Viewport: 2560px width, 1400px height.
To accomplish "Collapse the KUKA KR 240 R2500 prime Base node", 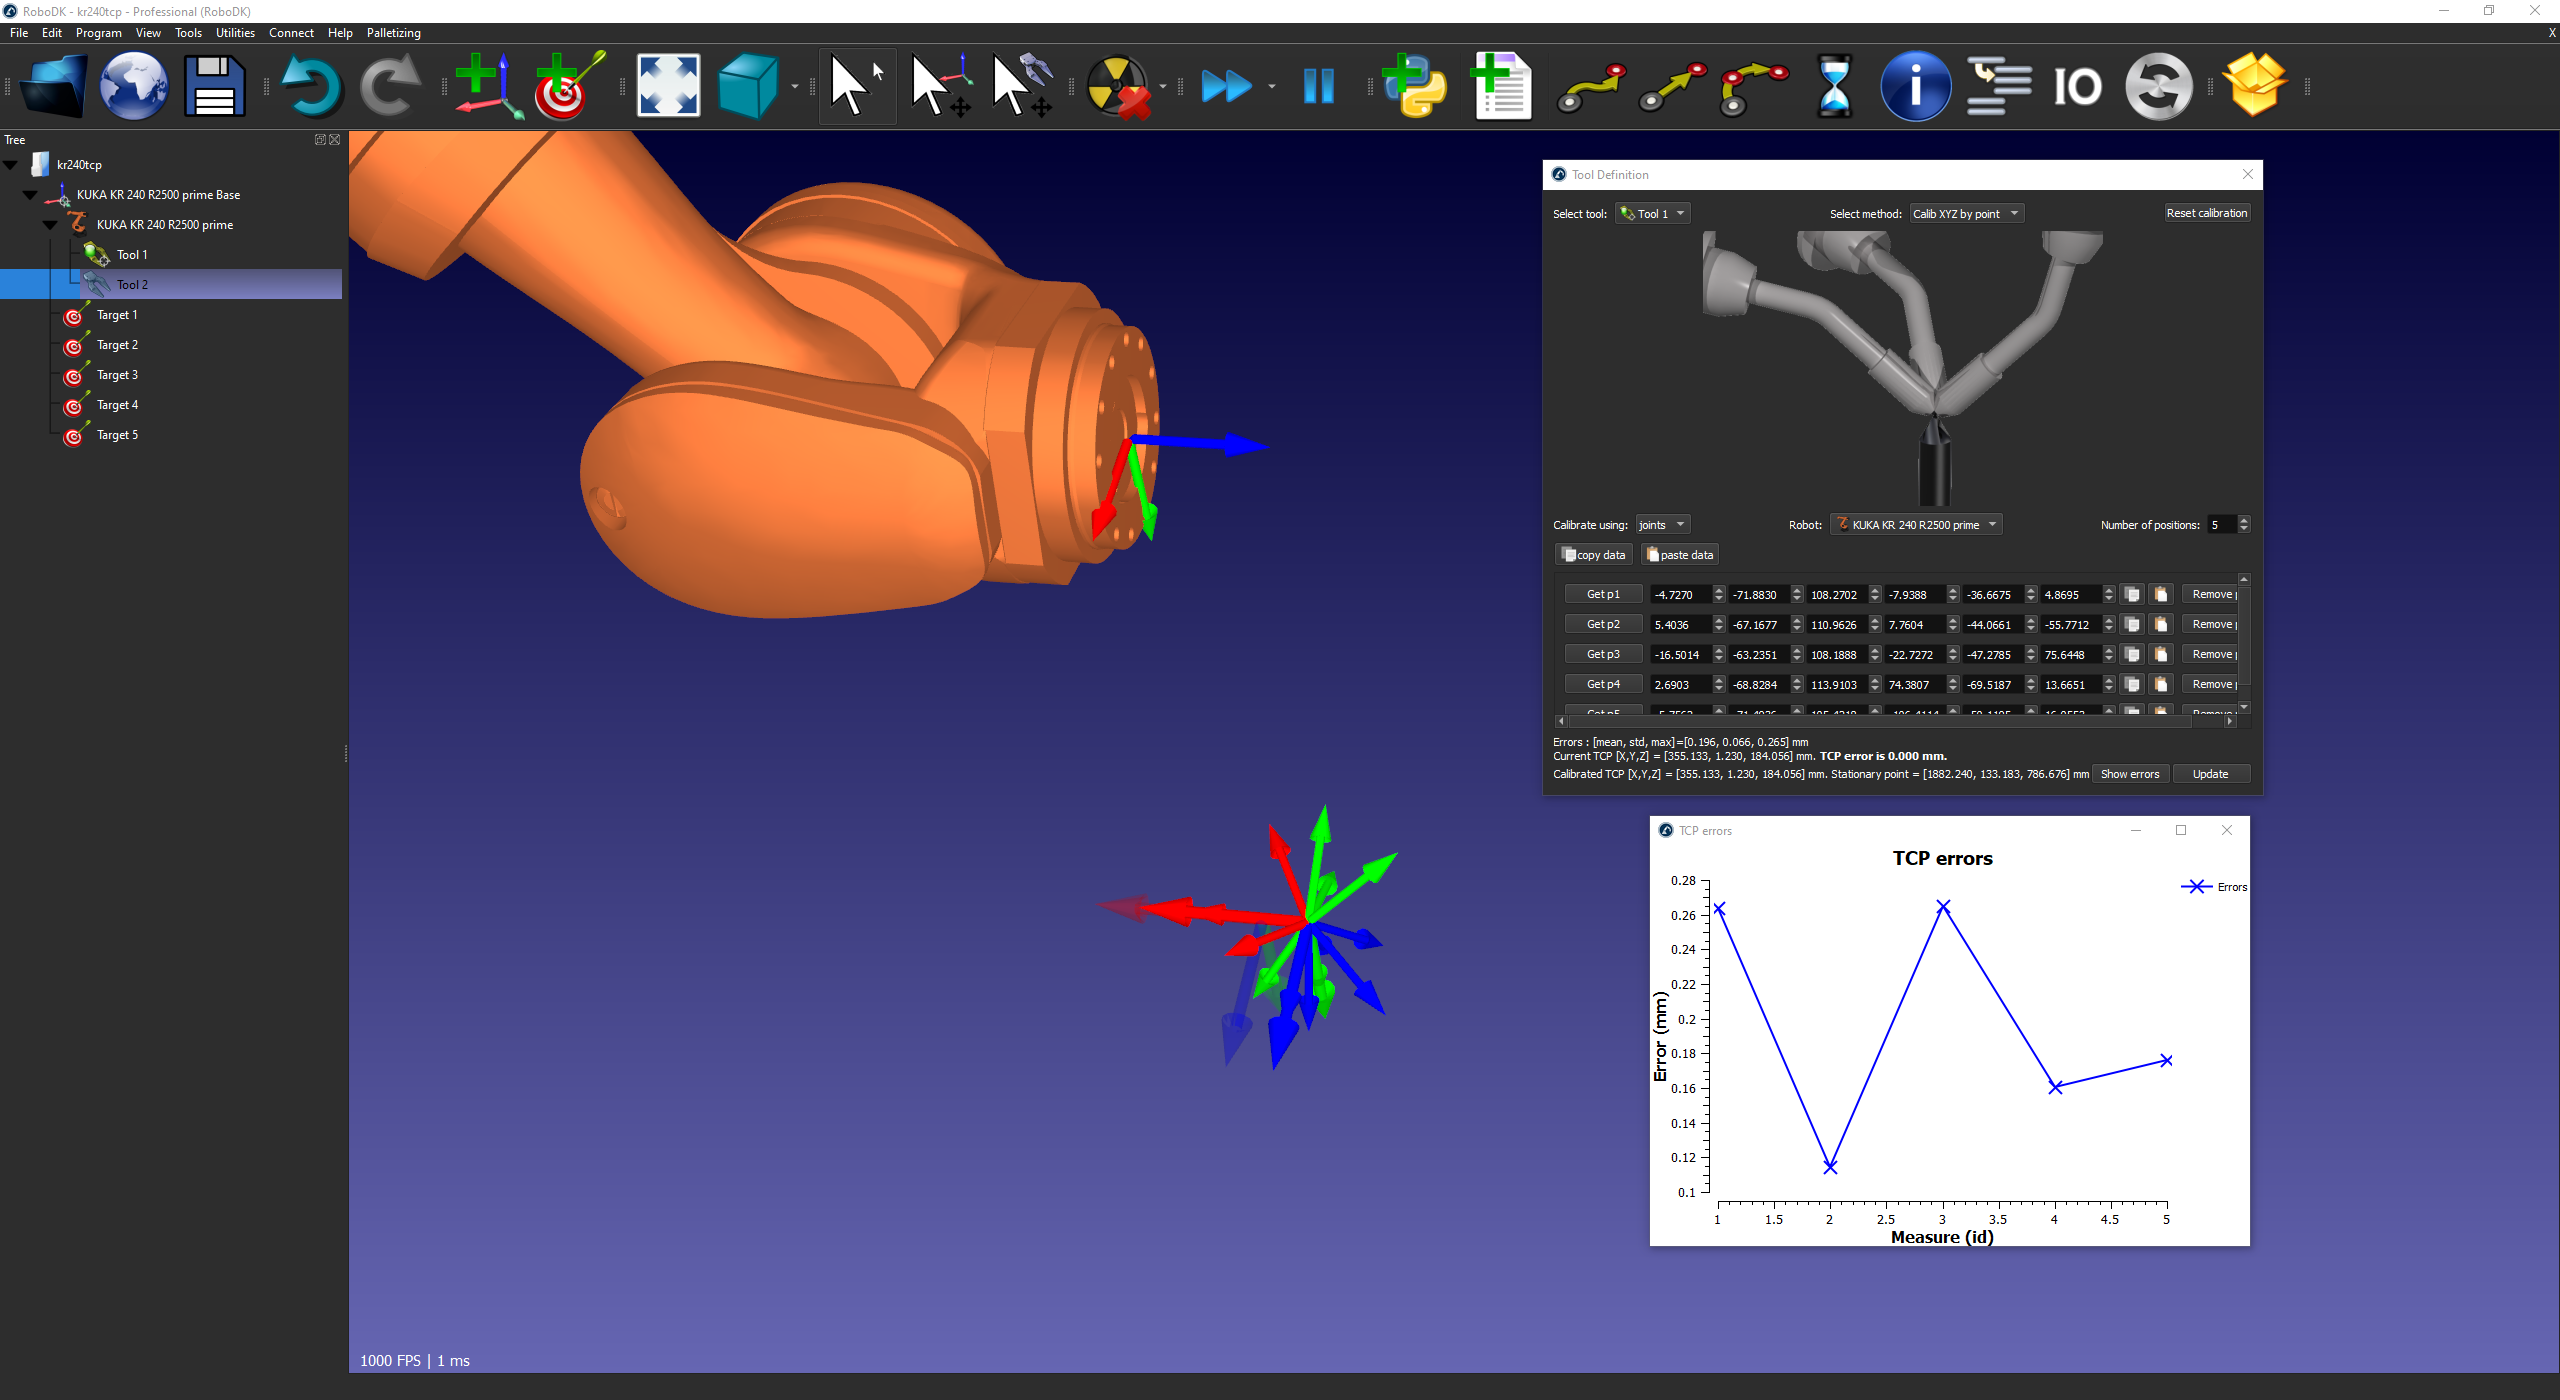I will pyautogui.click(x=30, y=195).
